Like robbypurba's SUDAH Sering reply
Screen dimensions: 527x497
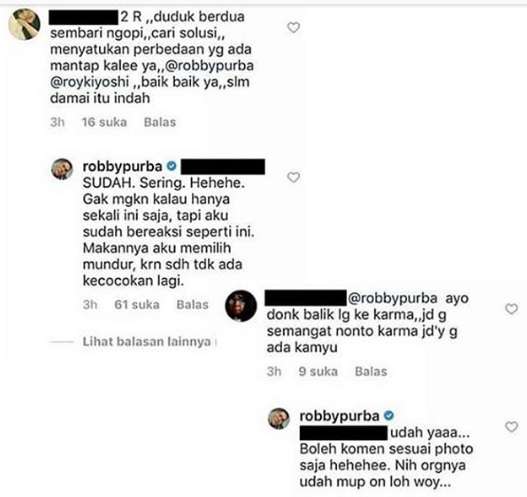293,177
